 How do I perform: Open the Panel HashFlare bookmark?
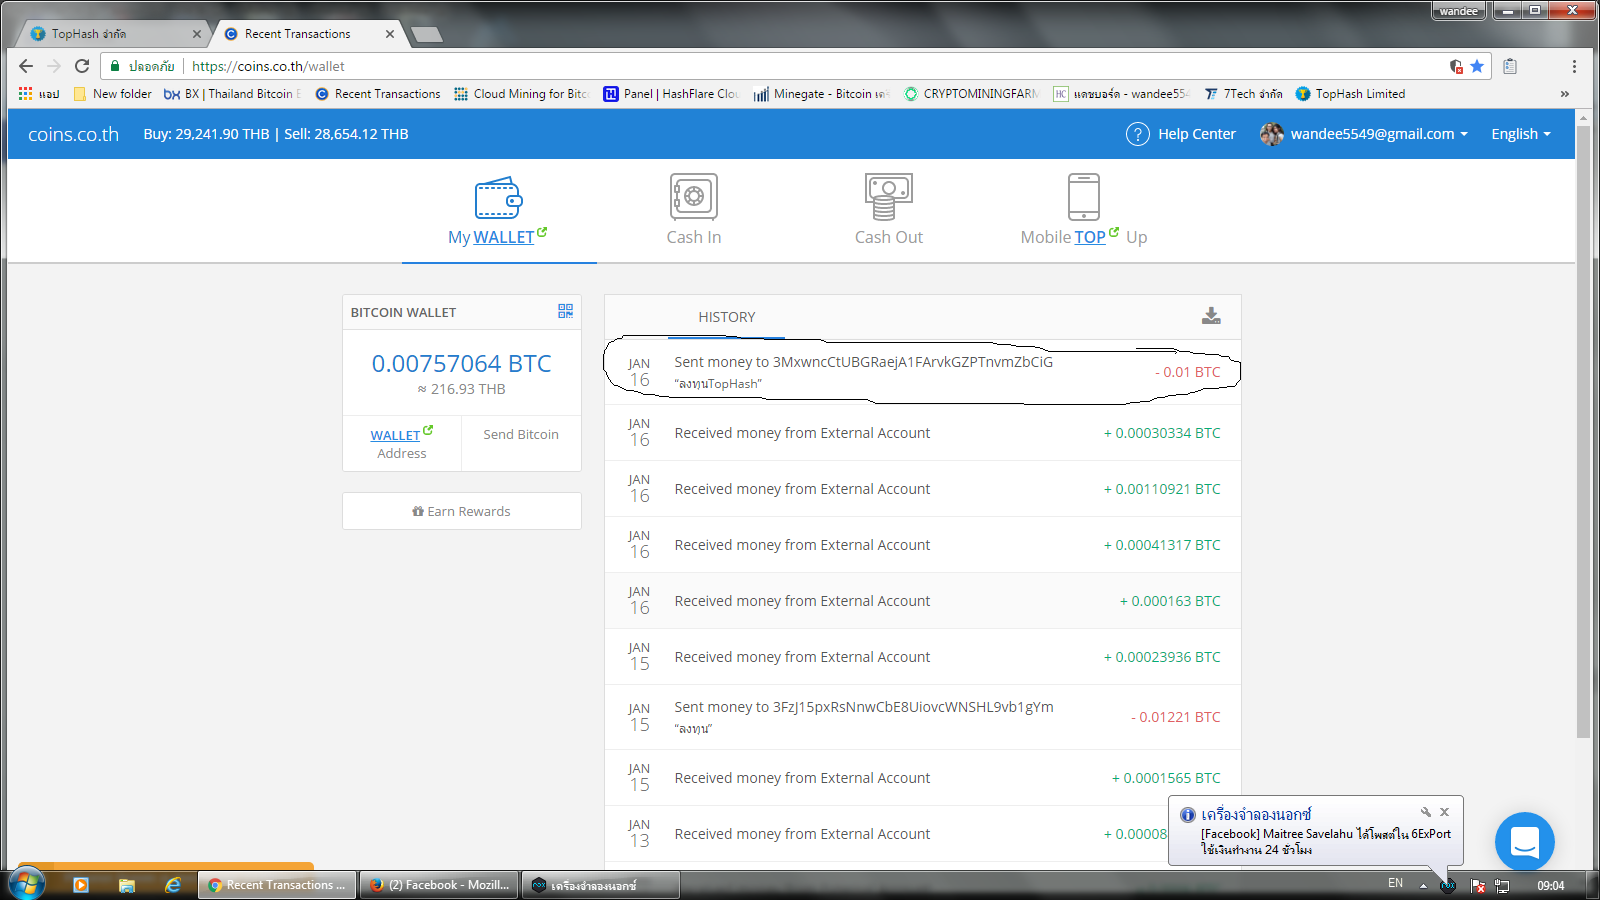click(672, 94)
